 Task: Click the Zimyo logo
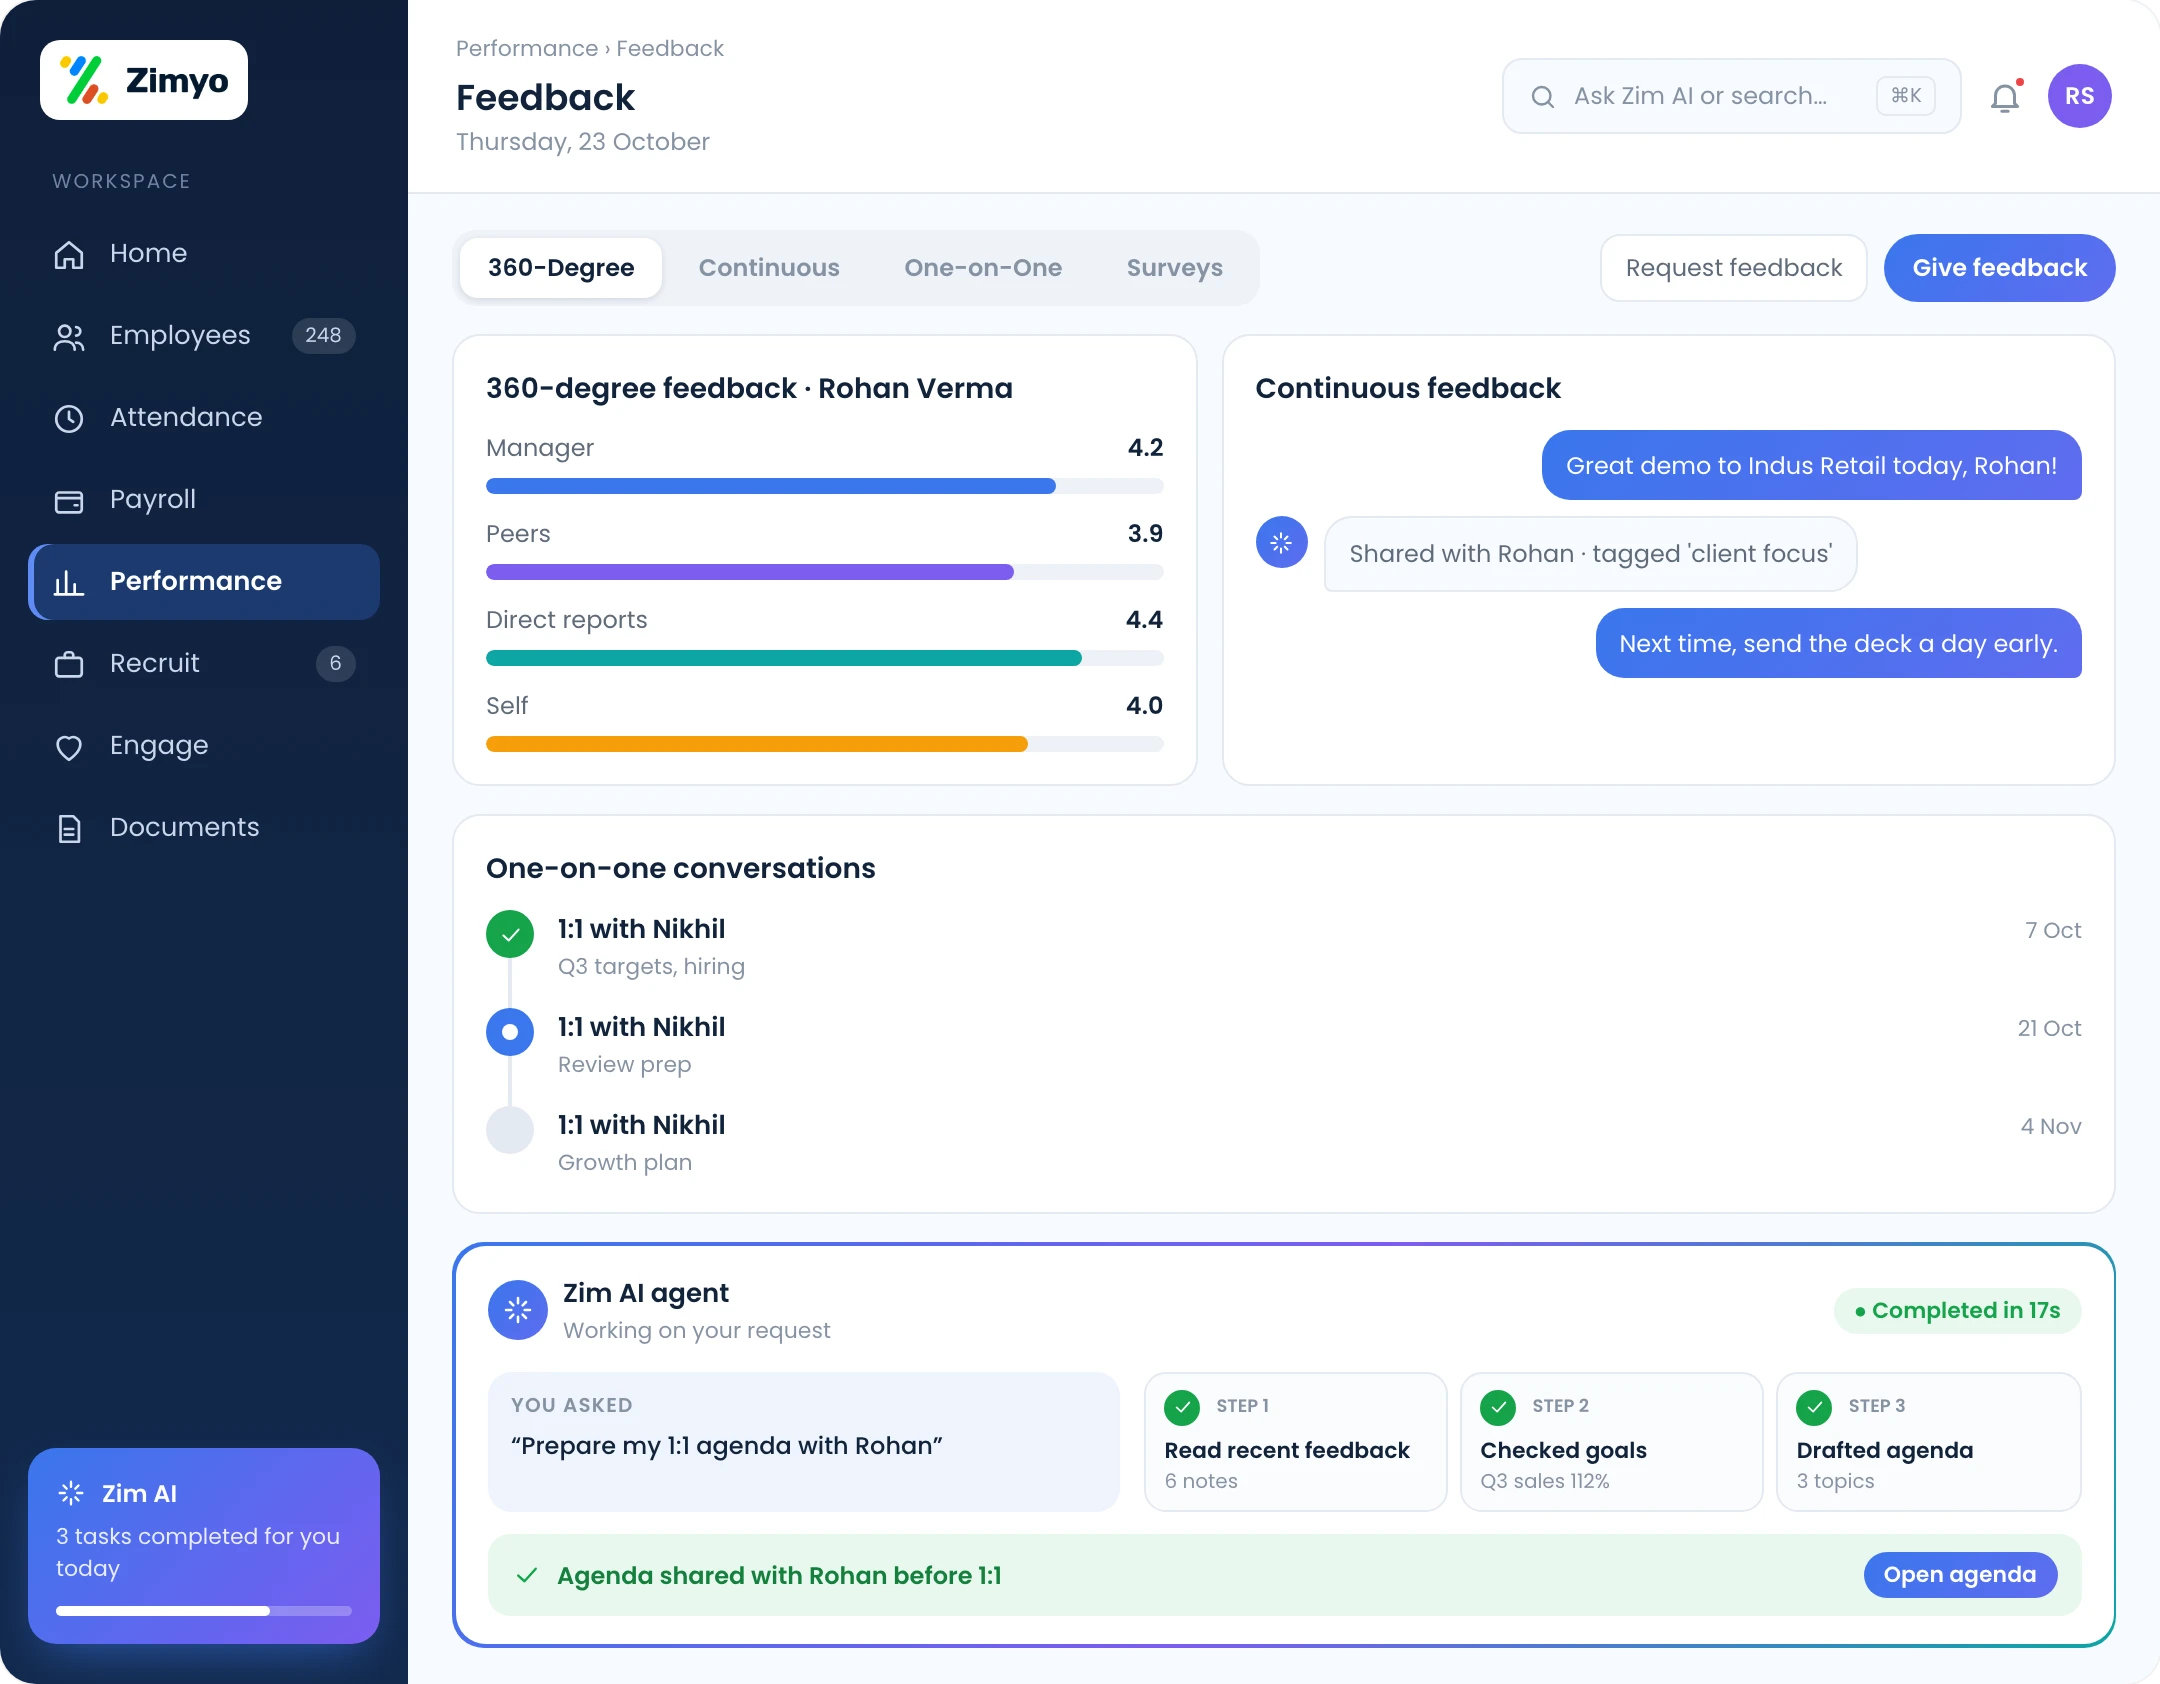click(x=144, y=80)
